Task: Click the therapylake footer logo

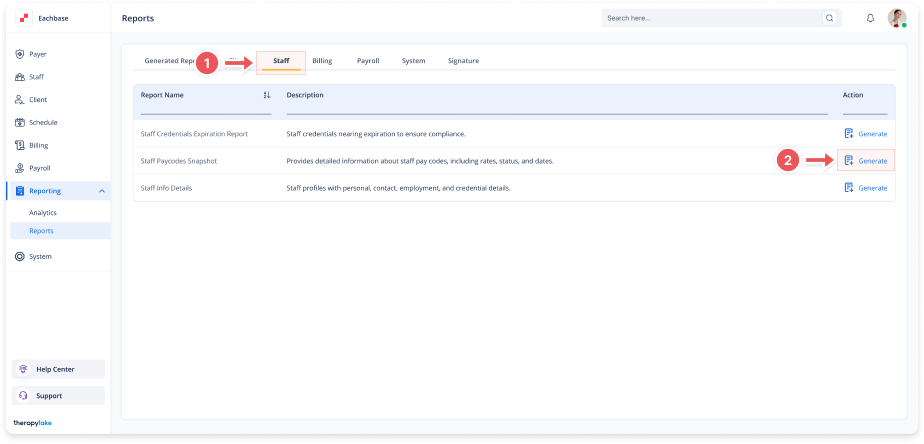Action: [x=32, y=423]
